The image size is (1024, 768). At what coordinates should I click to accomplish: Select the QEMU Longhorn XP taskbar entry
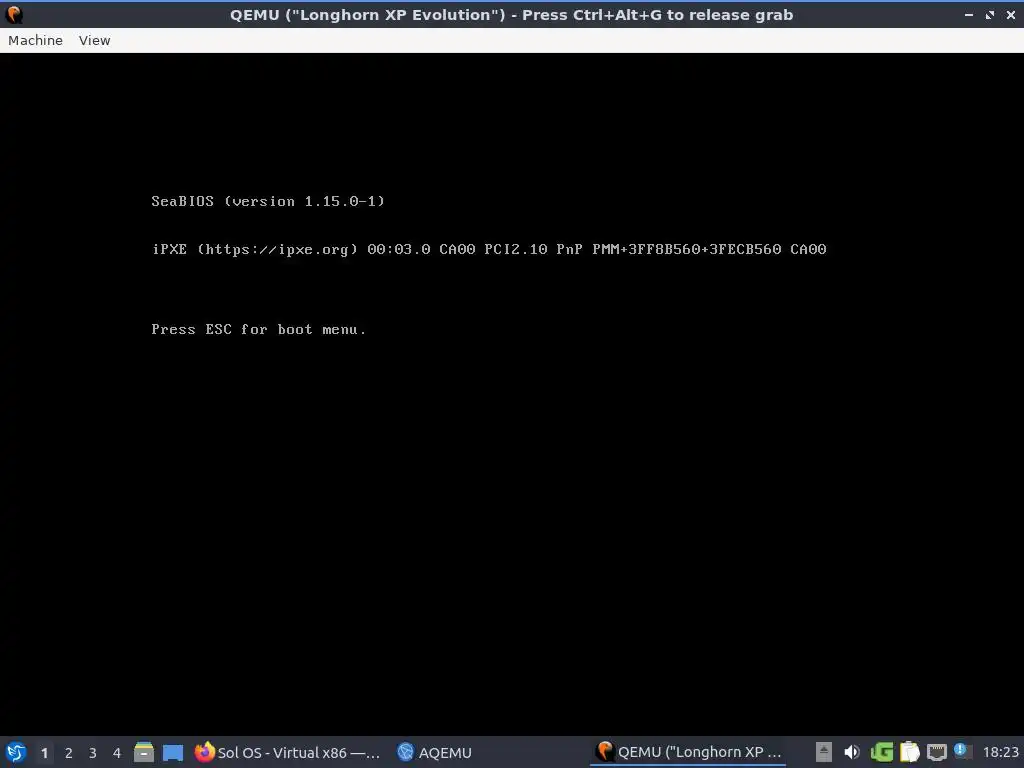point(689,752)
